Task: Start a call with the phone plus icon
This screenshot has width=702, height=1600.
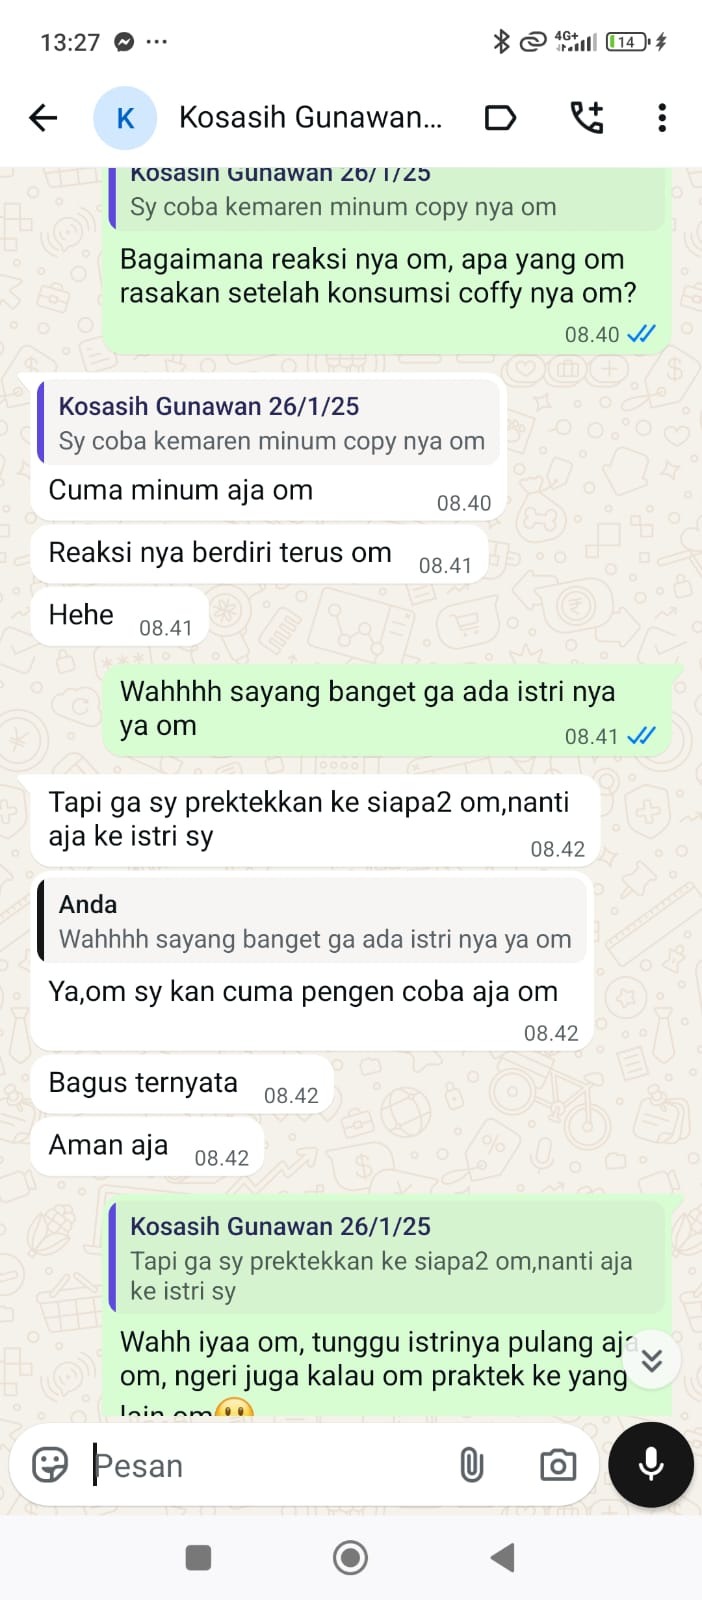Action: (587, 118)
